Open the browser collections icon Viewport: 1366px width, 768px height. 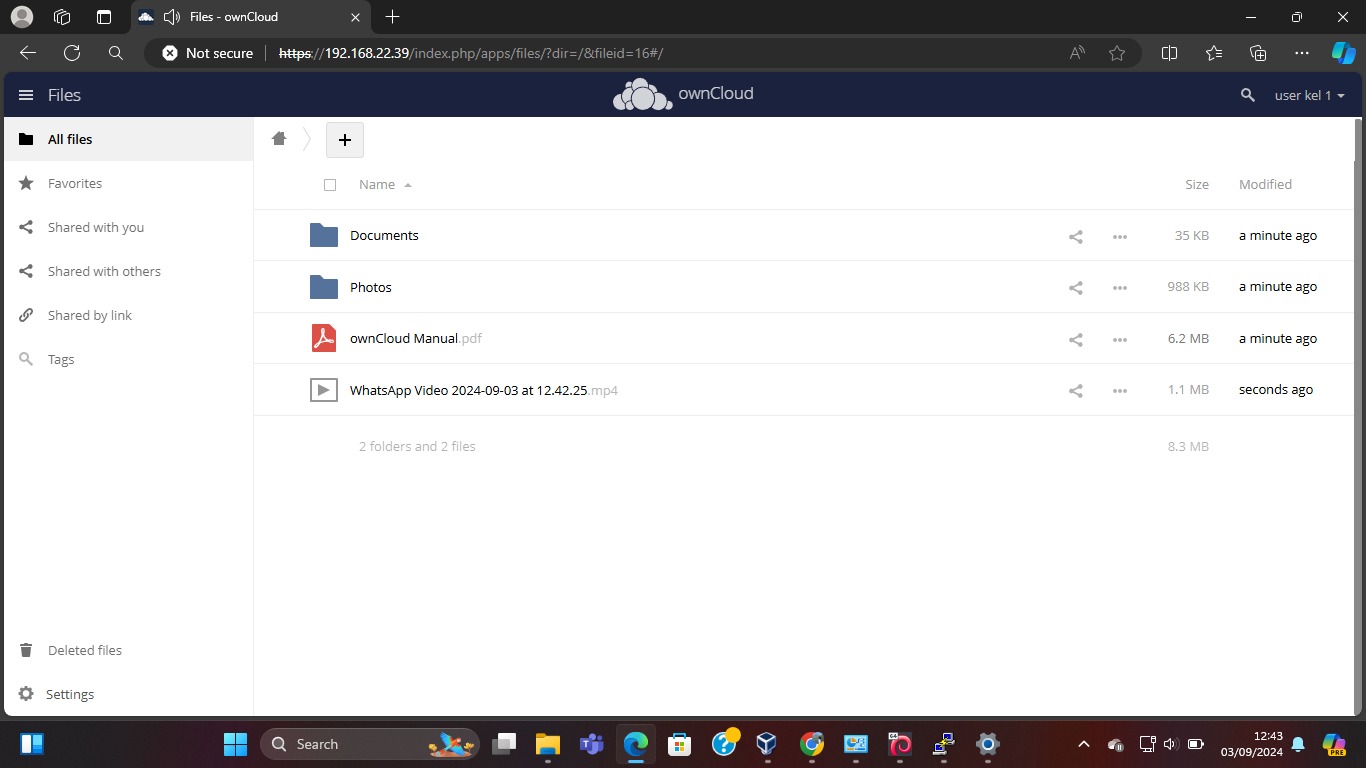pos(1258,53)
